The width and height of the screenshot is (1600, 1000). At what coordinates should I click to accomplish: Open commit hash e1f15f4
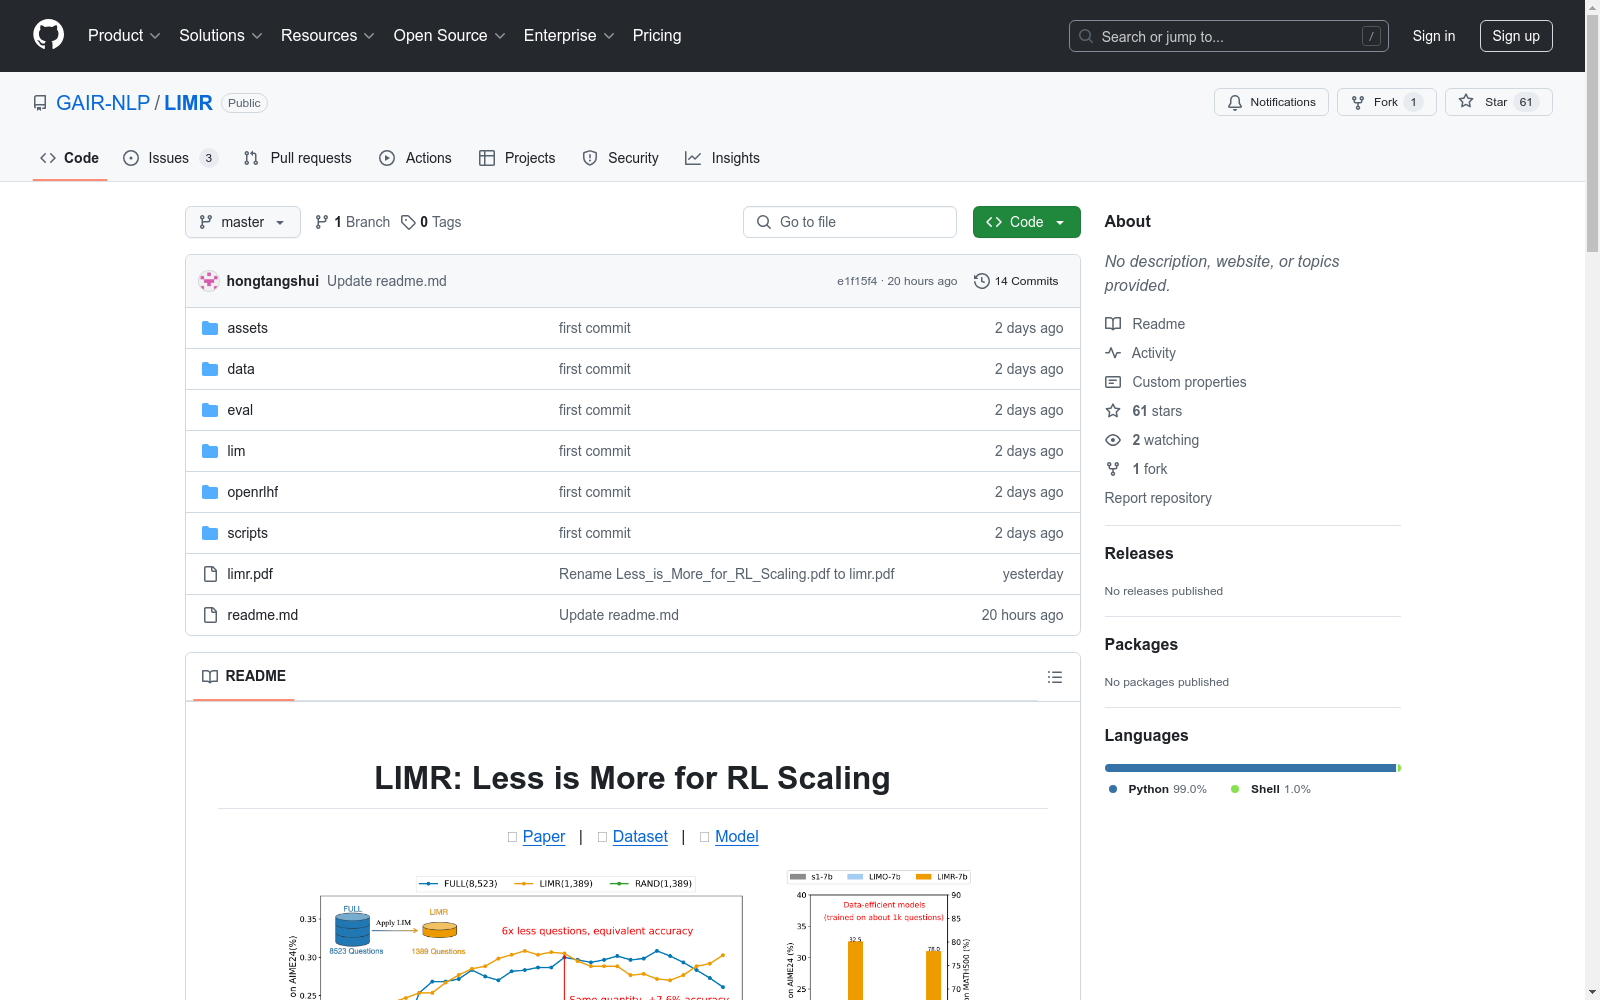[x=857, y=281]
